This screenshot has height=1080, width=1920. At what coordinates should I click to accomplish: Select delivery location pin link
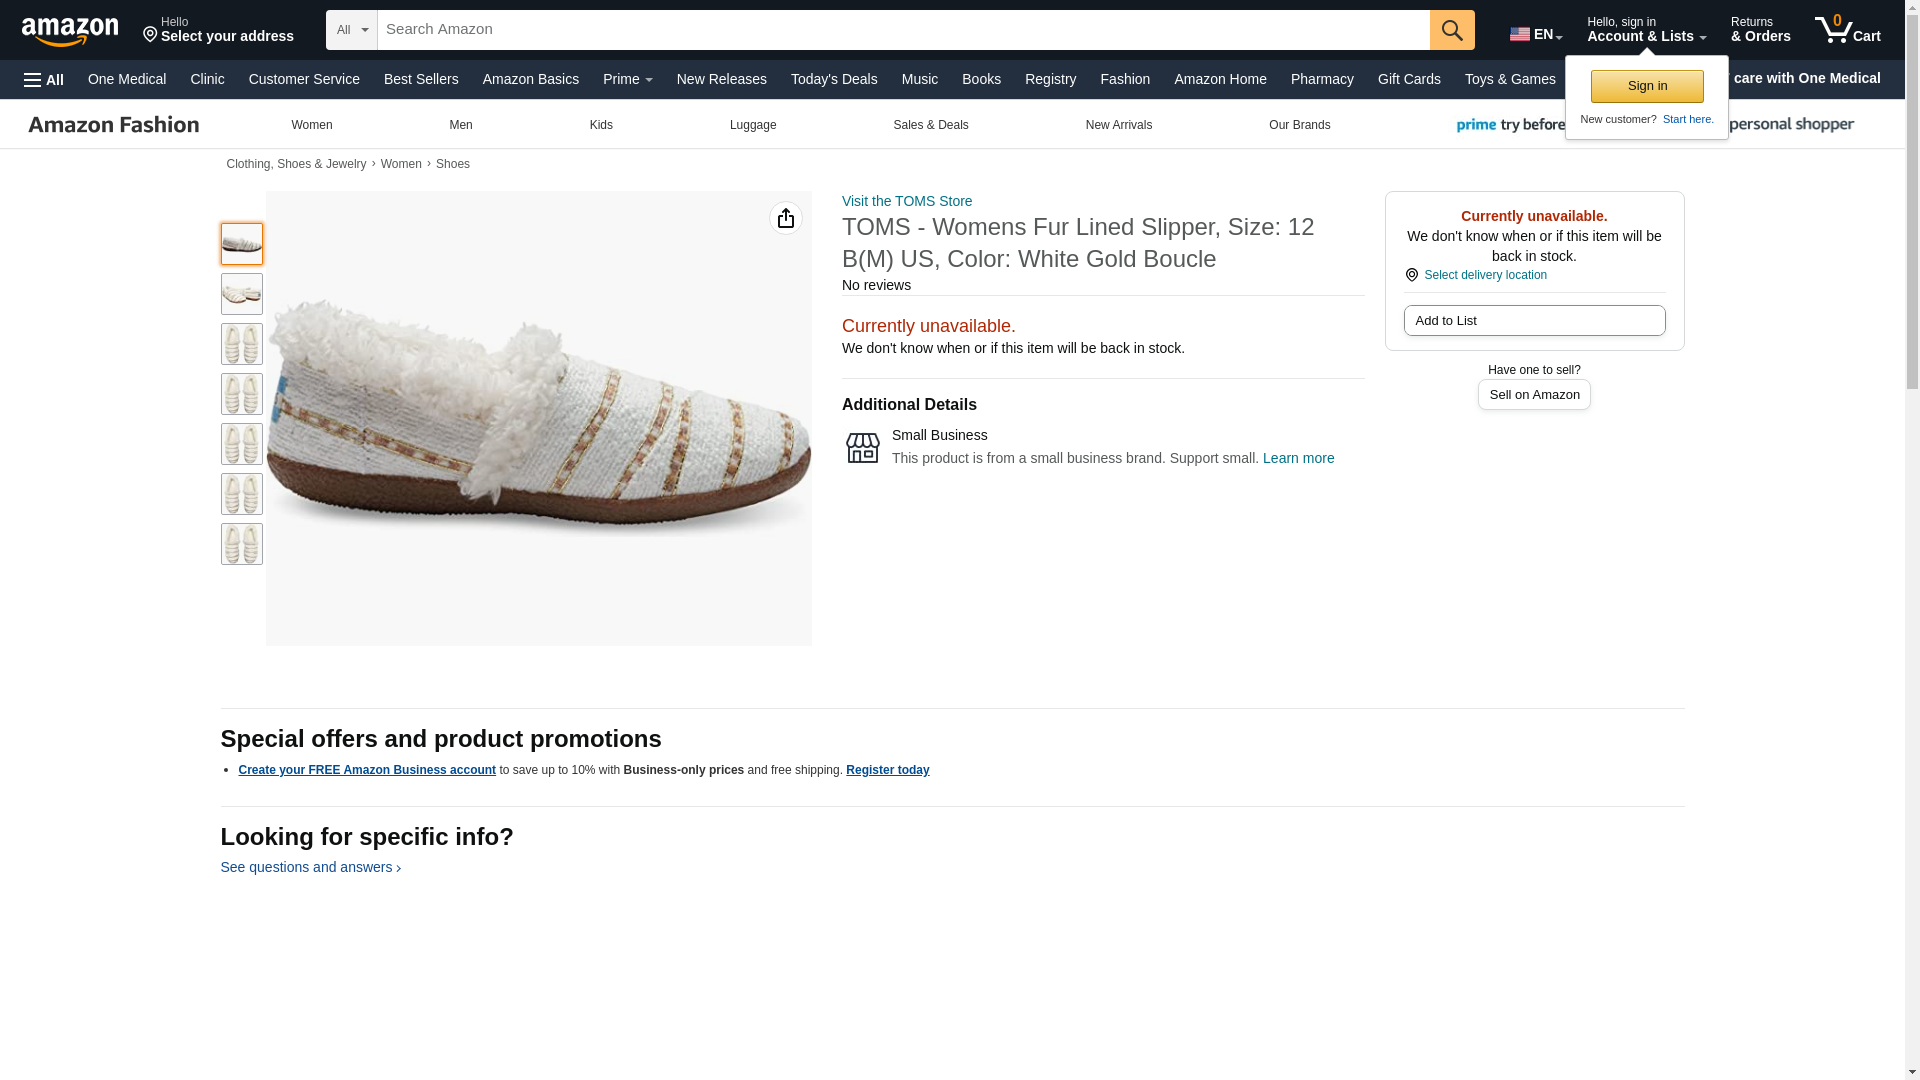pyautogui.click(x=1476, y=275)
